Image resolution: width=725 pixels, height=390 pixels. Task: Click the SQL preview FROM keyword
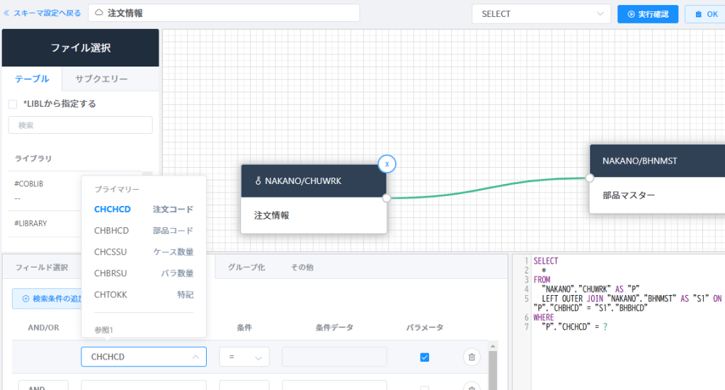542,279
